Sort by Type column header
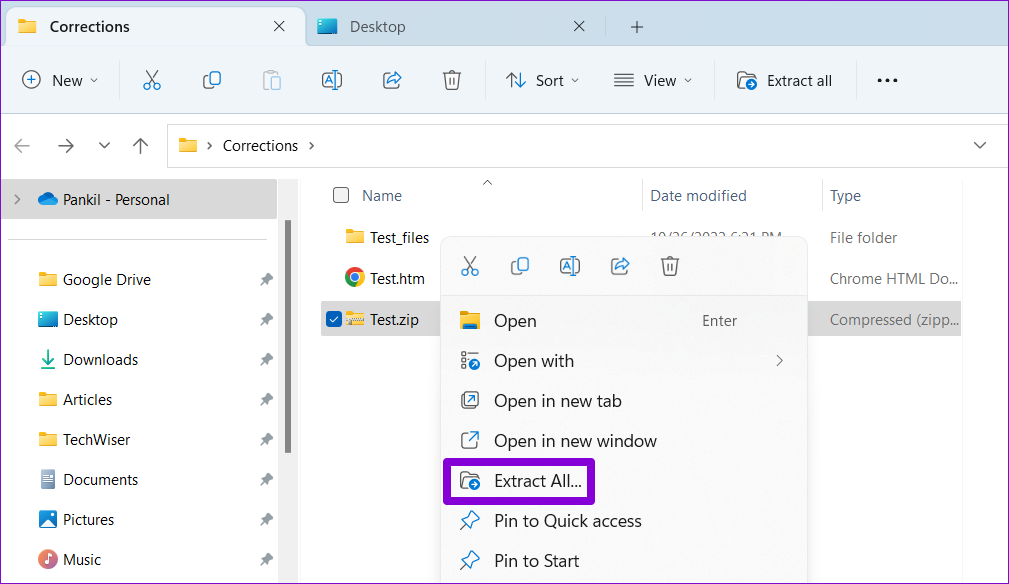Image resolution: width=1009 pixels, height=584 pixels. click(845, 196)
